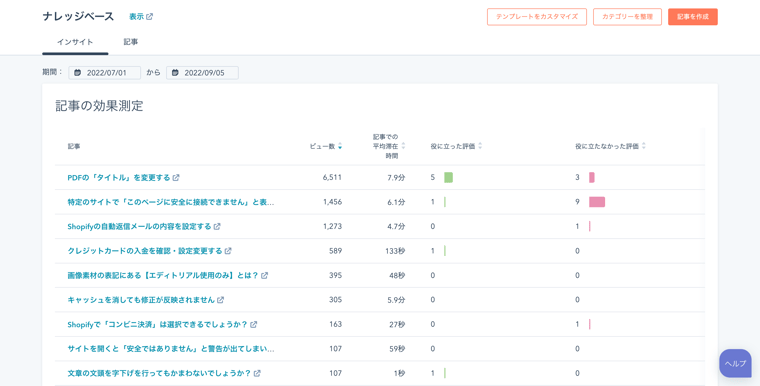The height and width of the screenshot is (386, 760).
Task: Open external icon beside Shopifyで「コンビニ決済」 article
Action: (x=253, y=324)
